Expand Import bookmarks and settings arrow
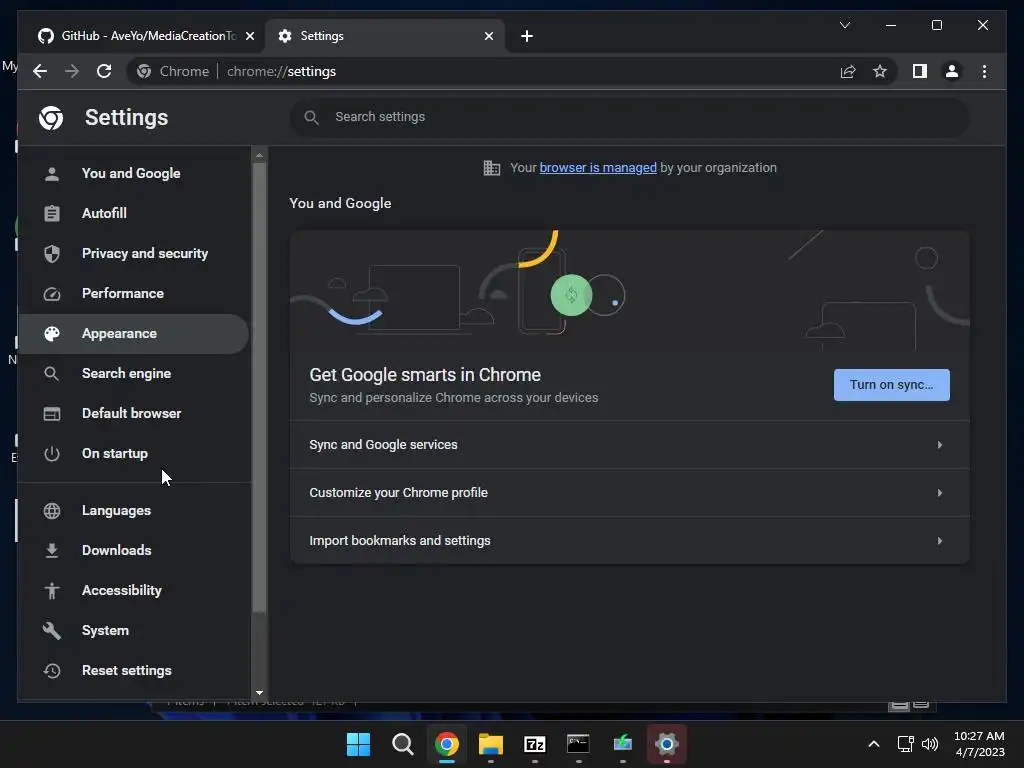 coord(940,541)
